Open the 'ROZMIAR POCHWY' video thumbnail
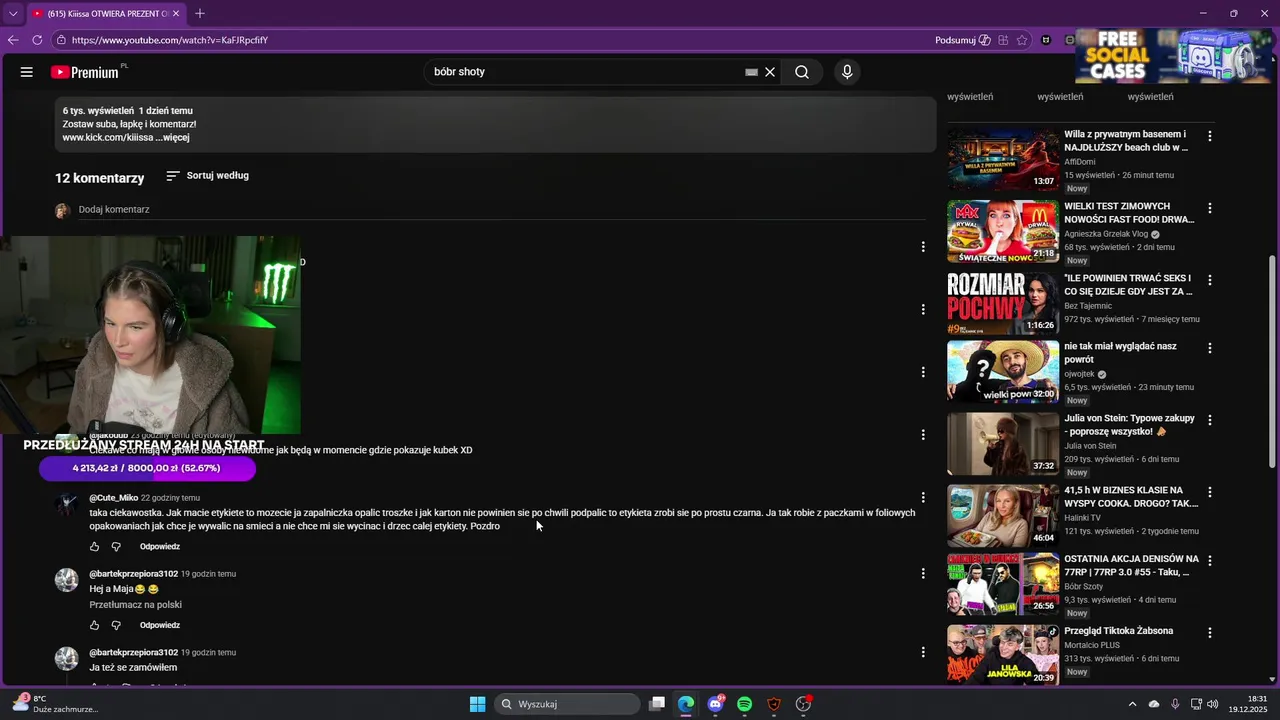Viewport: 1280px width, 720px height. click(x=1003, y=303)
